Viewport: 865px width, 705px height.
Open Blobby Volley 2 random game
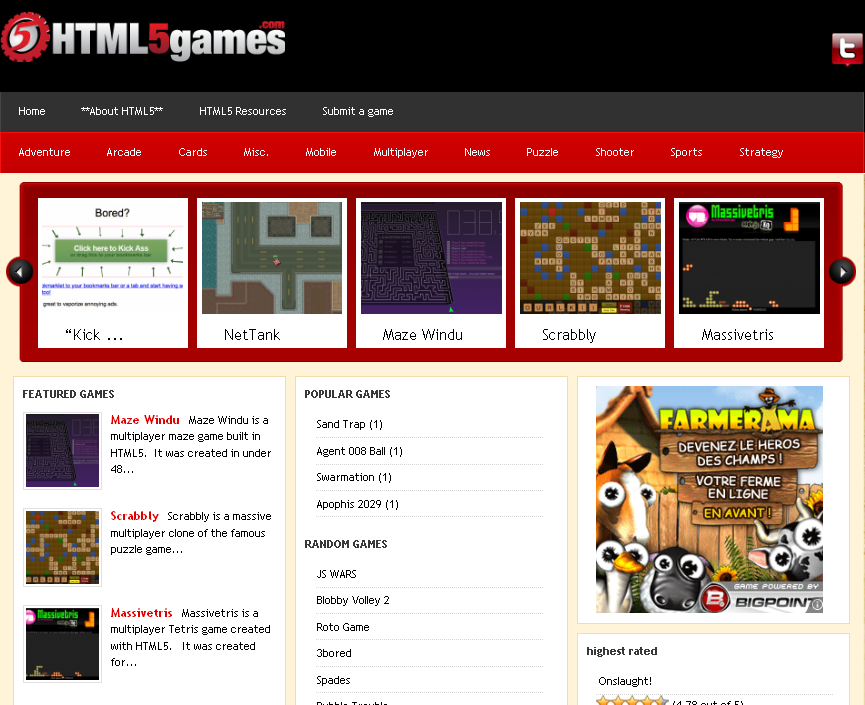pos(353,600)
